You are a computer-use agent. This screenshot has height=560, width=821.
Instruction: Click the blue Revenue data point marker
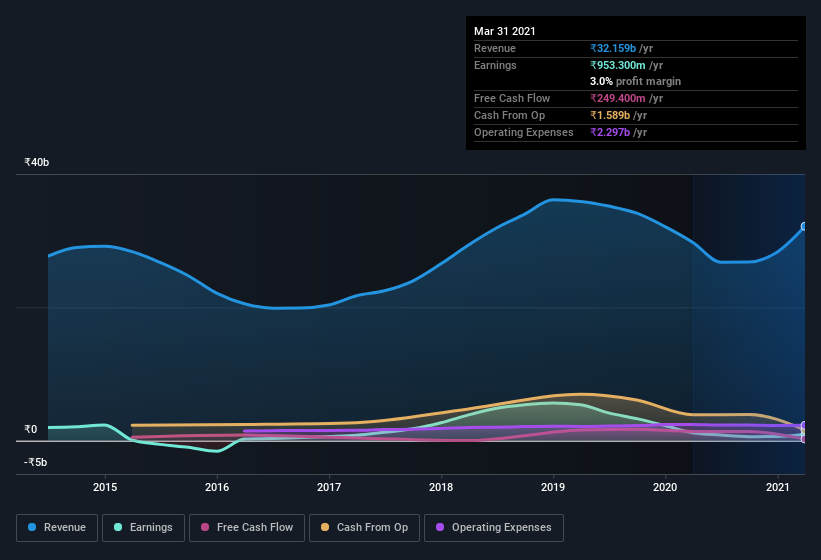[804, 227]
